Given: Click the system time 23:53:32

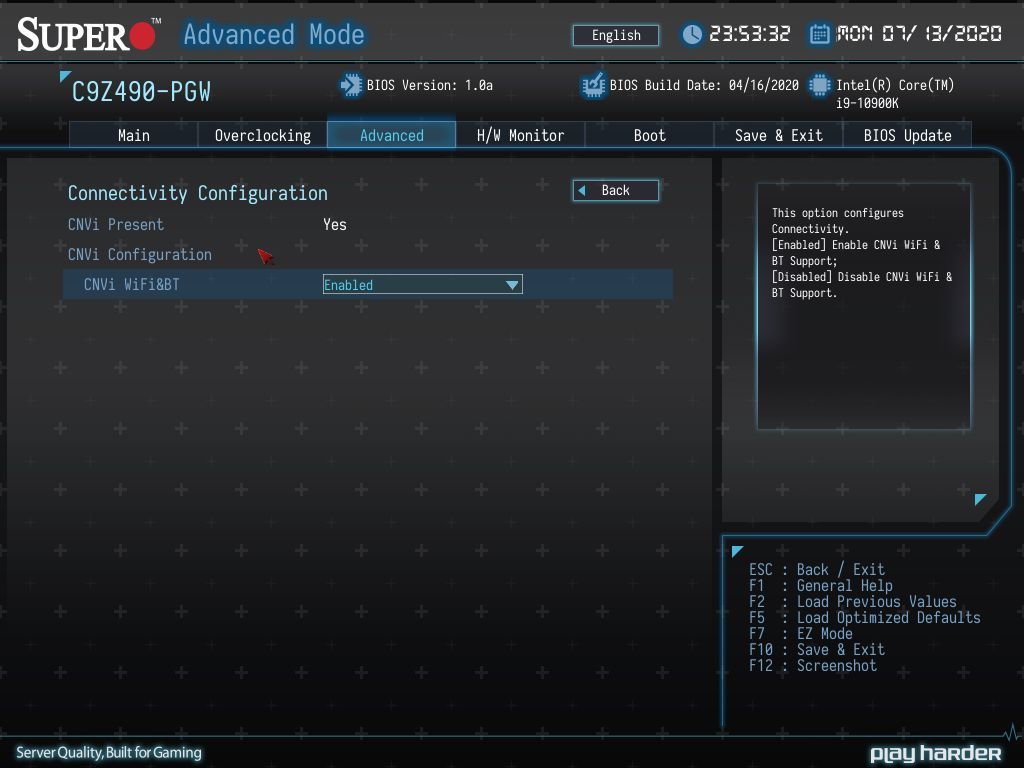Looking at the screenshot, I should click(x=750, y=34).
